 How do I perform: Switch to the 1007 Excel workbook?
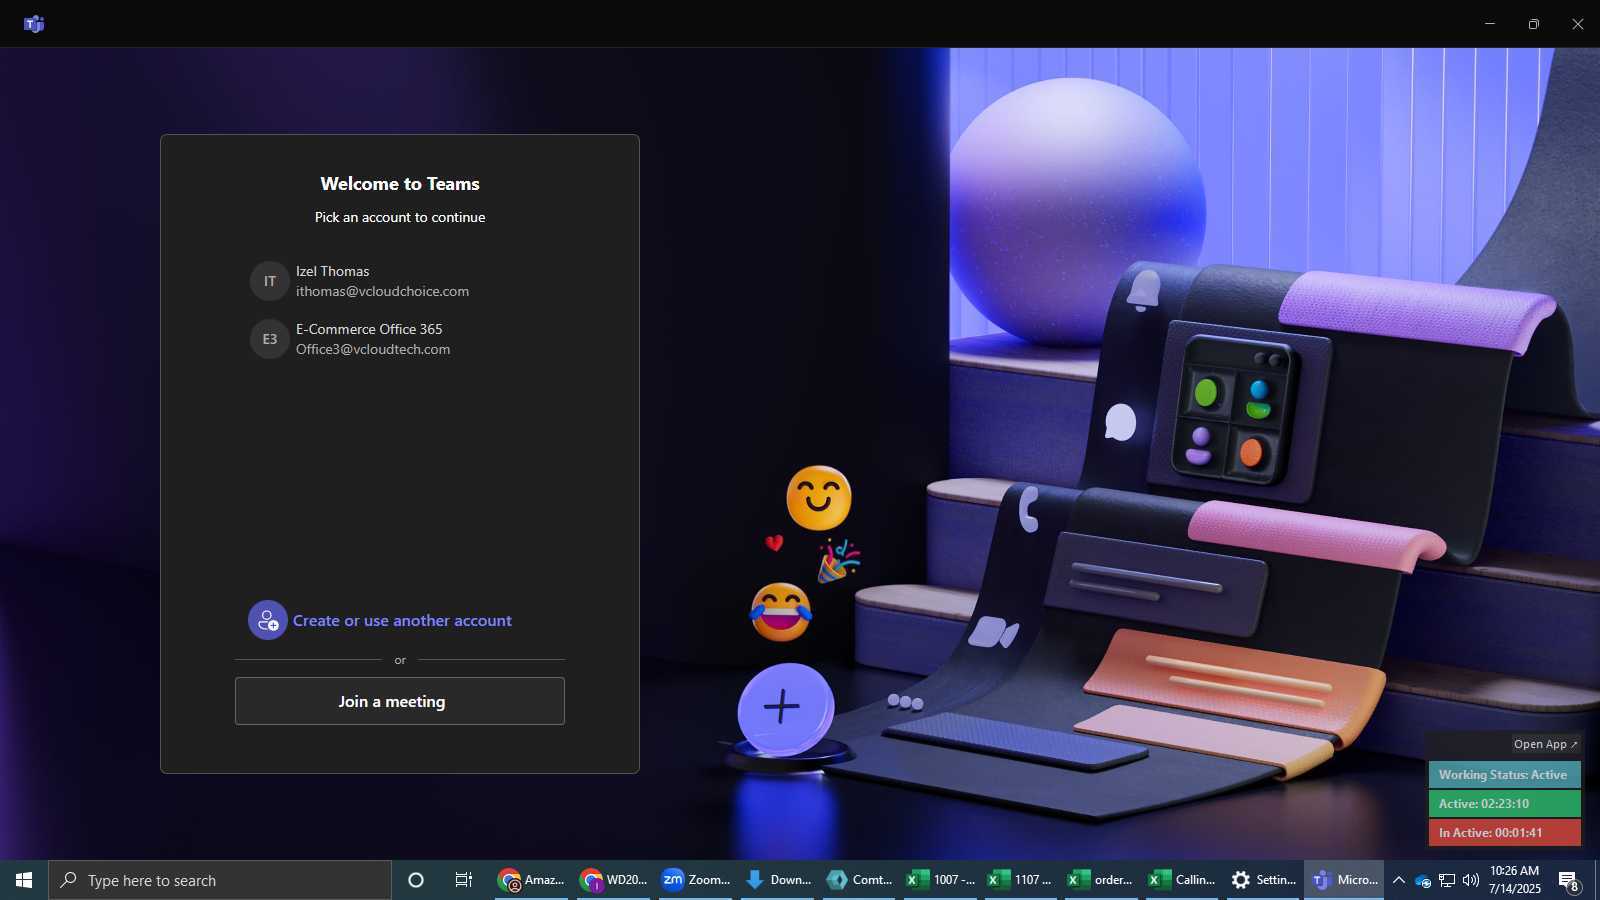pos(940,880)
